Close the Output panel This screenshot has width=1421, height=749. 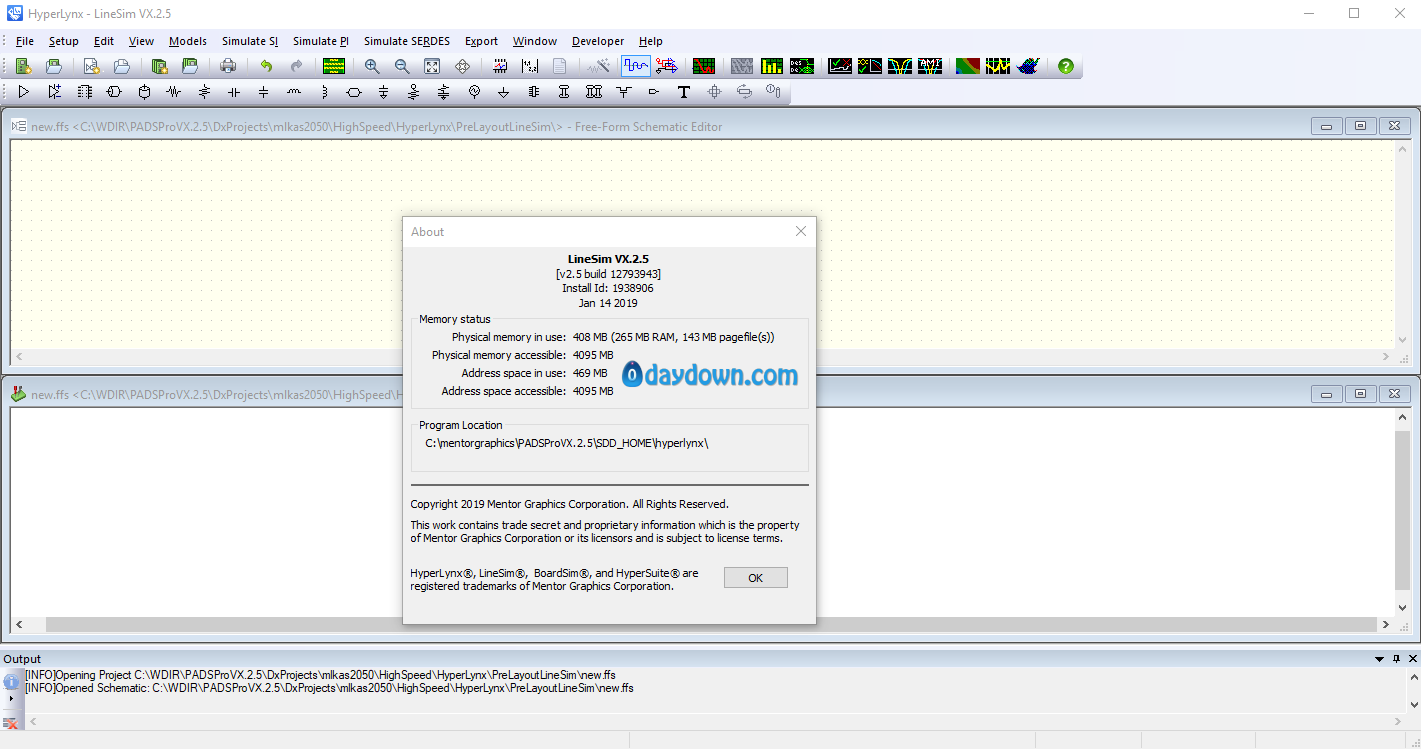pos(1412,659)
